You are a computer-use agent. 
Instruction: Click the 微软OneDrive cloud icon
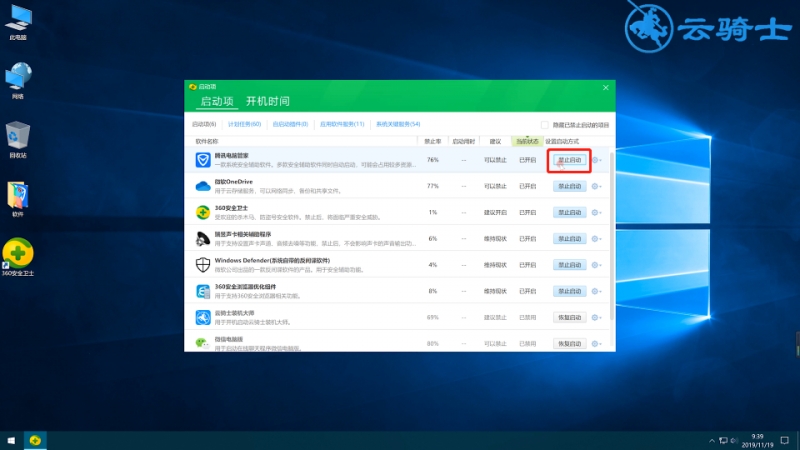203,186
